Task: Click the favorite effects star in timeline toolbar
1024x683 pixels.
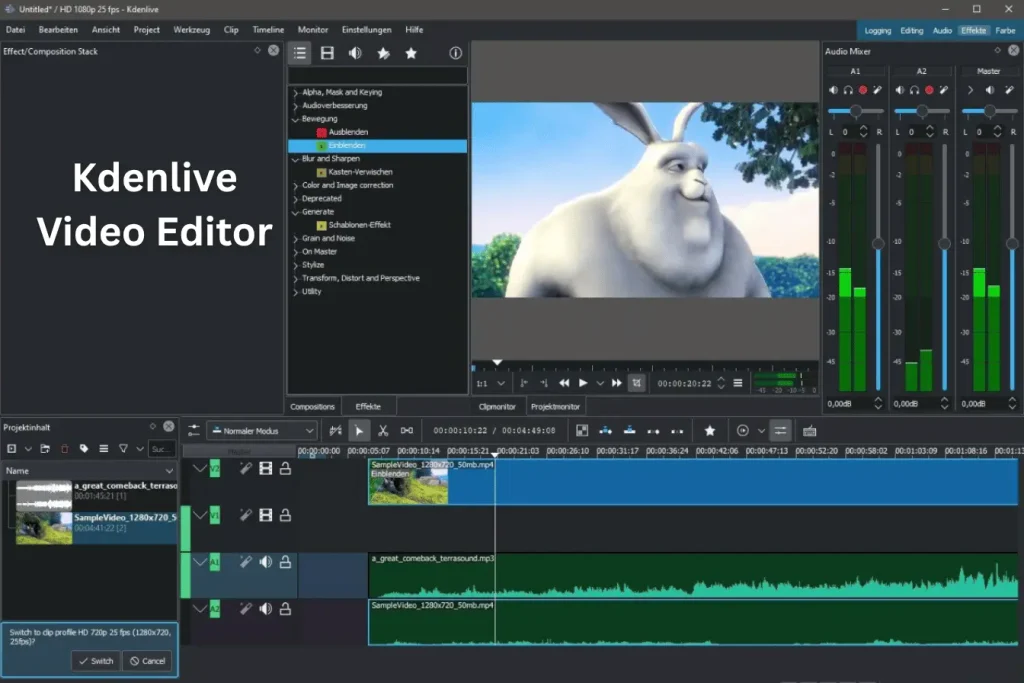Action: coord(710,431)
